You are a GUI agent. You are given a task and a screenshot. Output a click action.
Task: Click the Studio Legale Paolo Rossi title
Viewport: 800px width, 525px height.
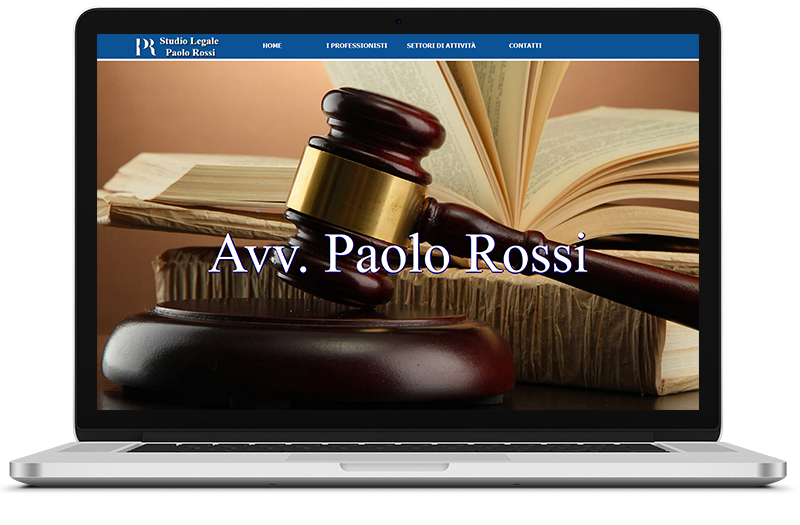click(189, 46)
